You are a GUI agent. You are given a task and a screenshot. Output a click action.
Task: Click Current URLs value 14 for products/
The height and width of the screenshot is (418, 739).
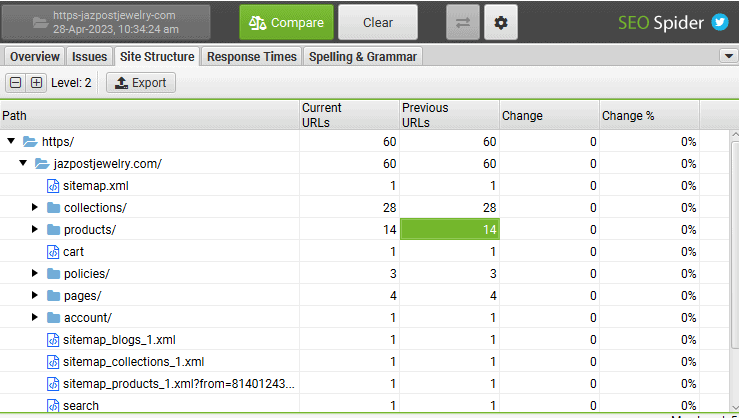click(x=389, y=229)
